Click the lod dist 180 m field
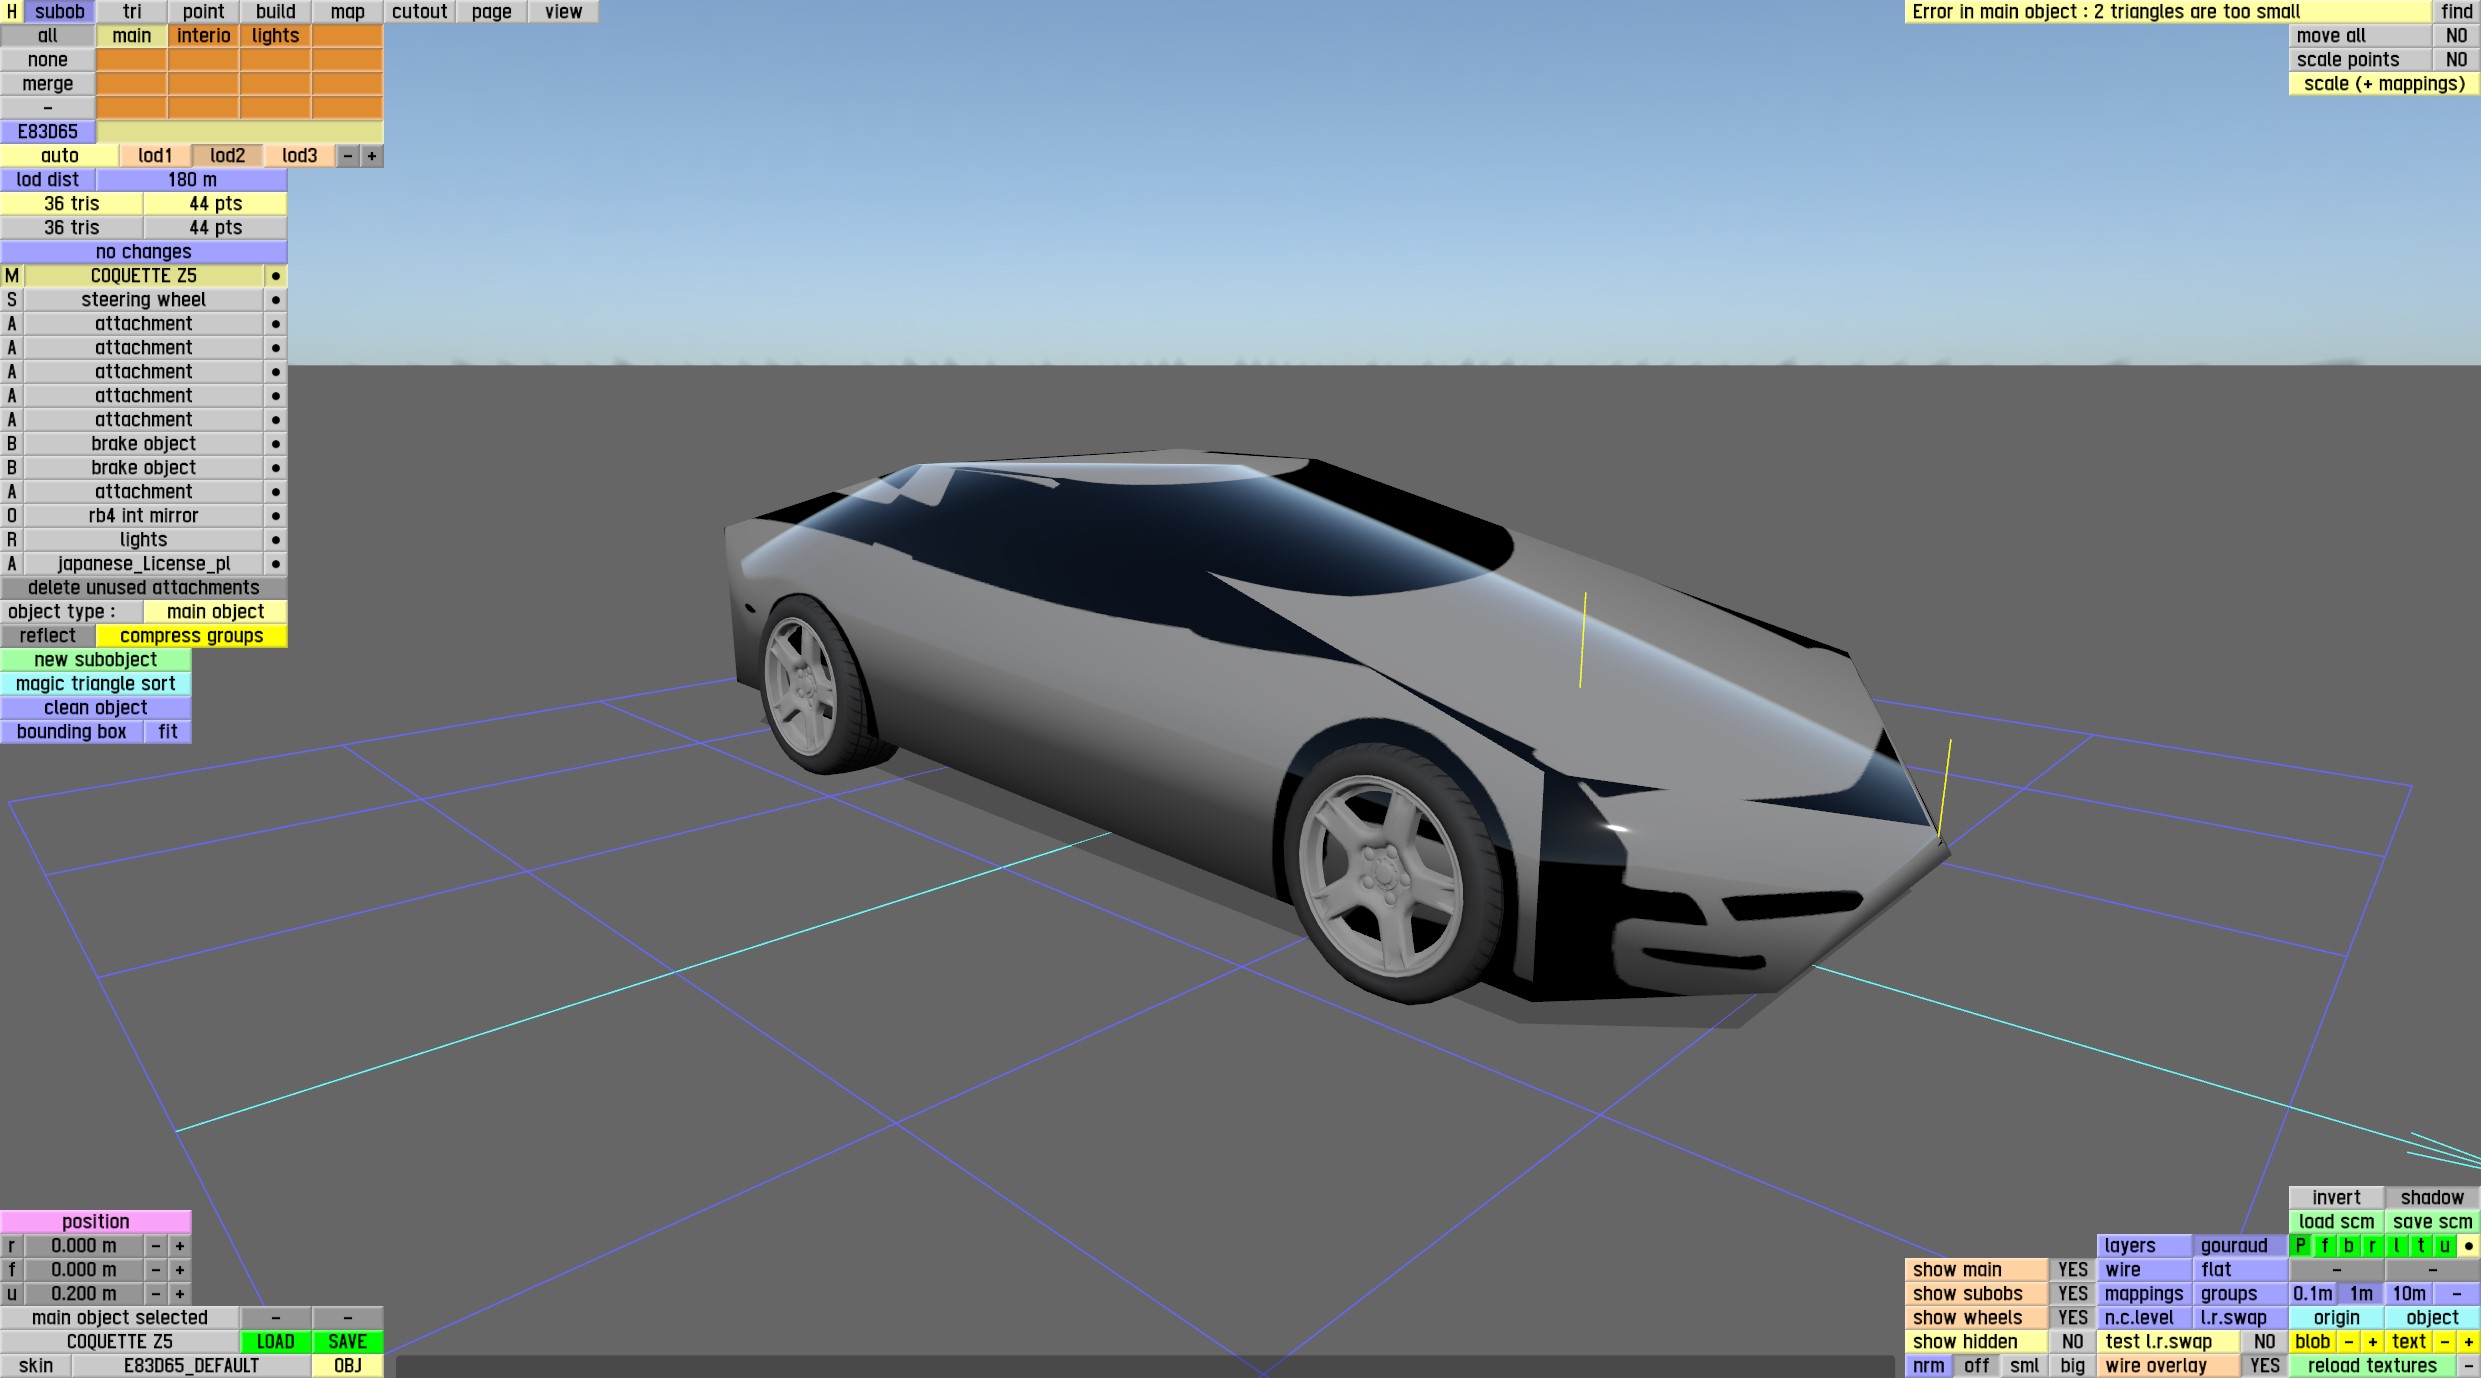The image size is (2481, 1378). (x=192, y=180)
